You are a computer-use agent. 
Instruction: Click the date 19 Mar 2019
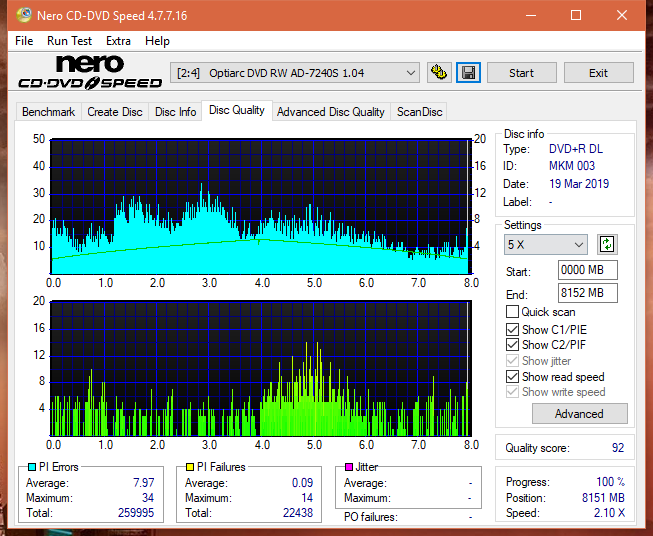coord(579,184)
